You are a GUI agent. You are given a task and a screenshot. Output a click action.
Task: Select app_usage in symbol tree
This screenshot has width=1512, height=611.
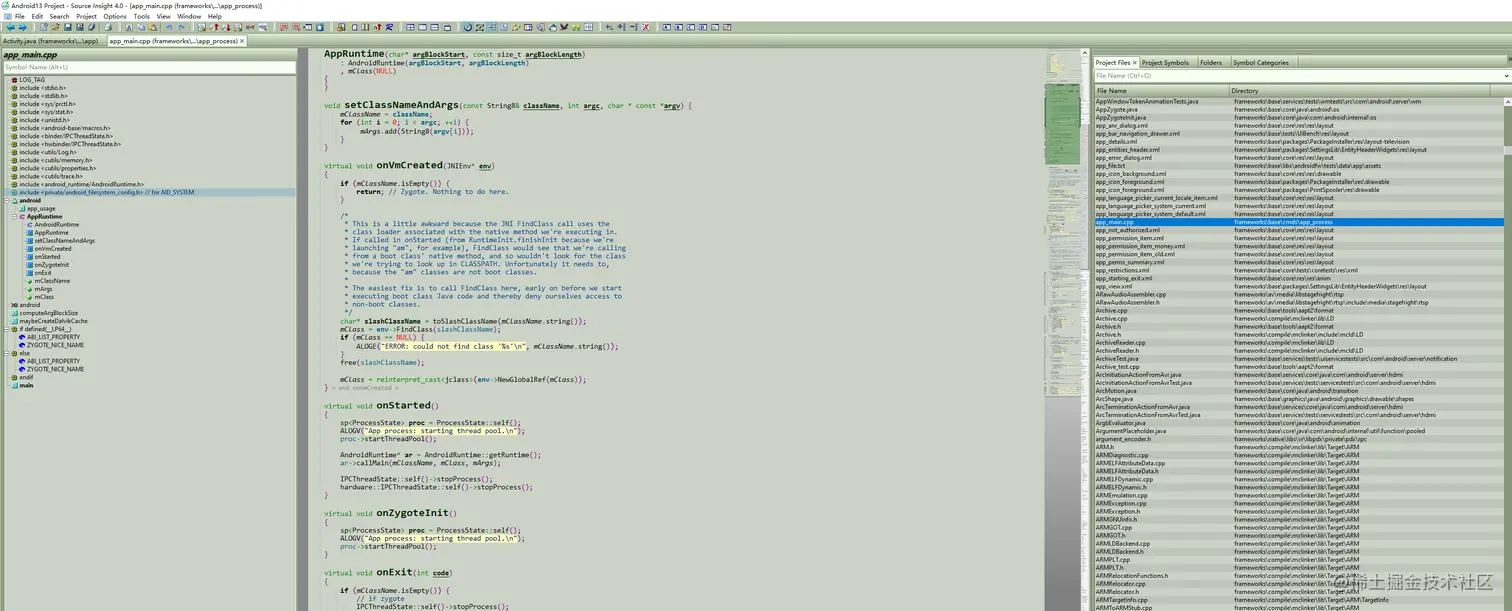[x=41, y=208]
